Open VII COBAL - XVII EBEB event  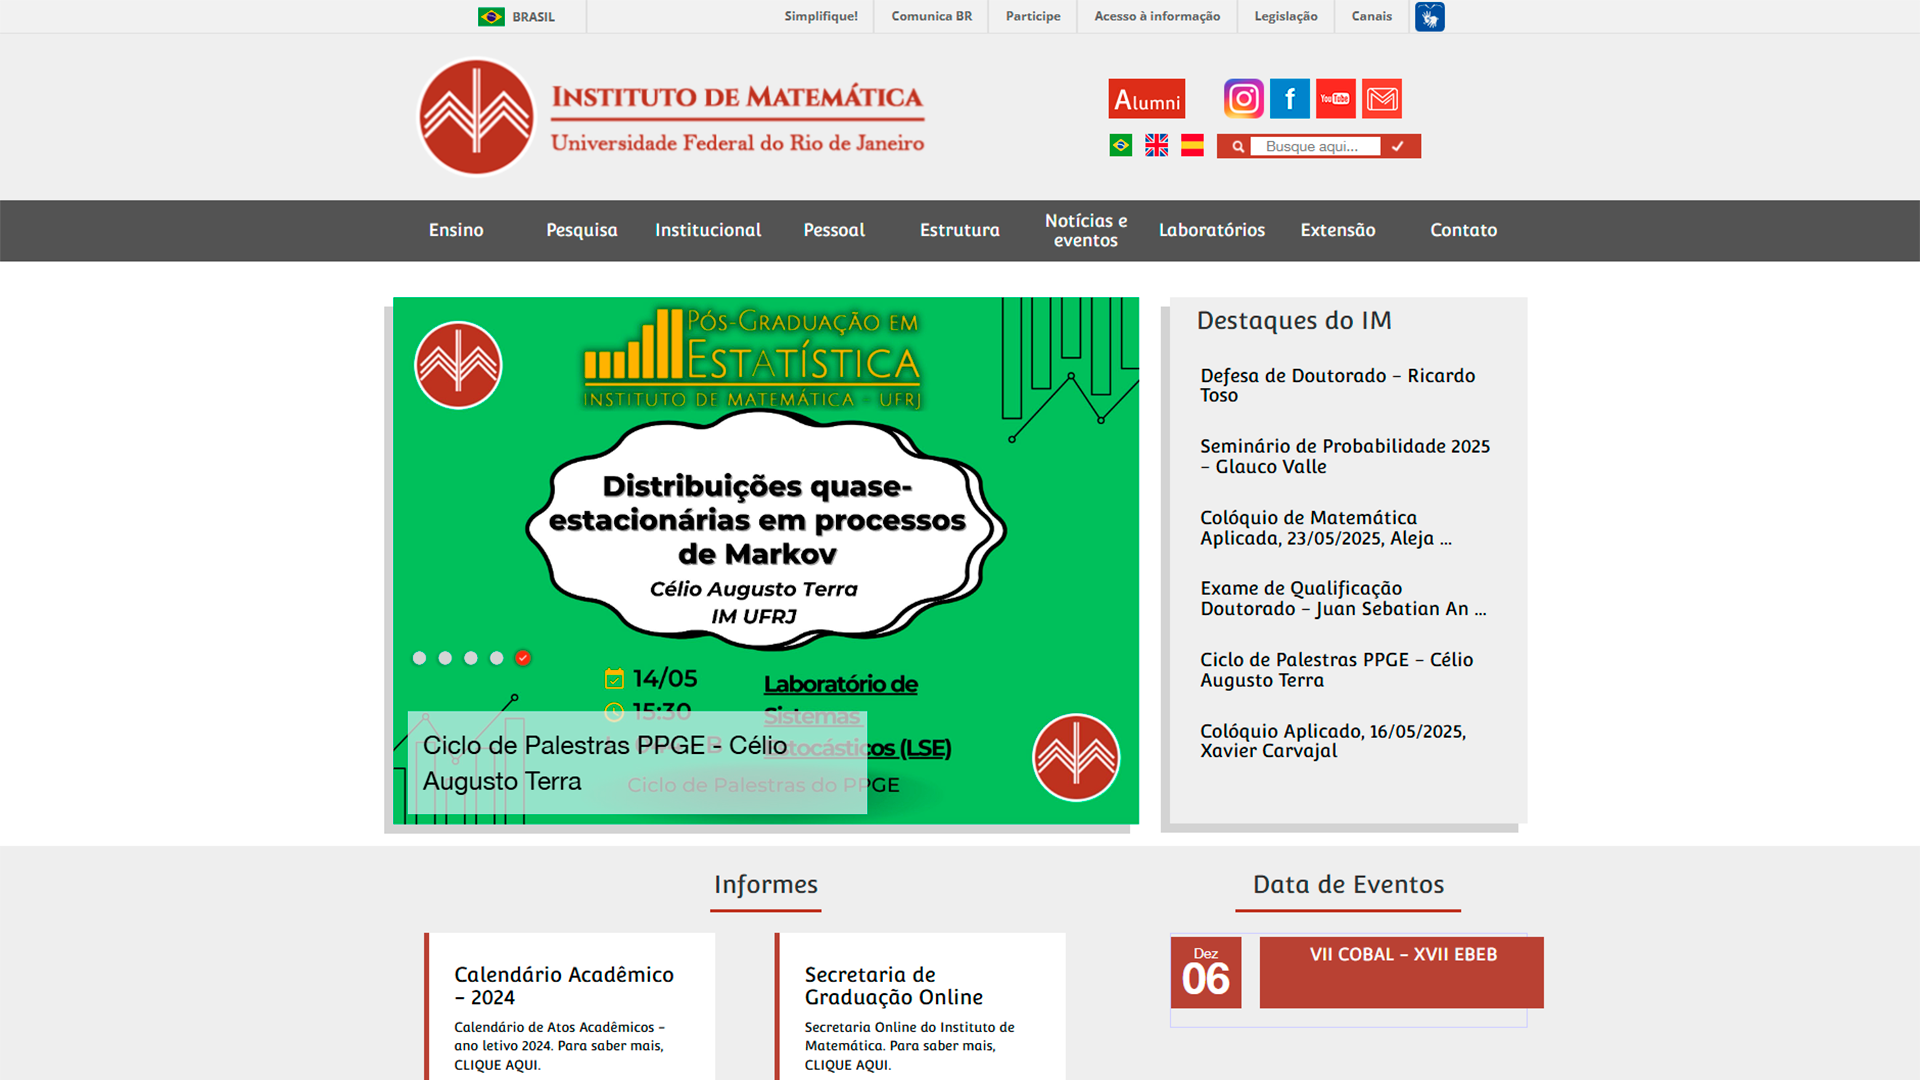(x=1402, y=972)
